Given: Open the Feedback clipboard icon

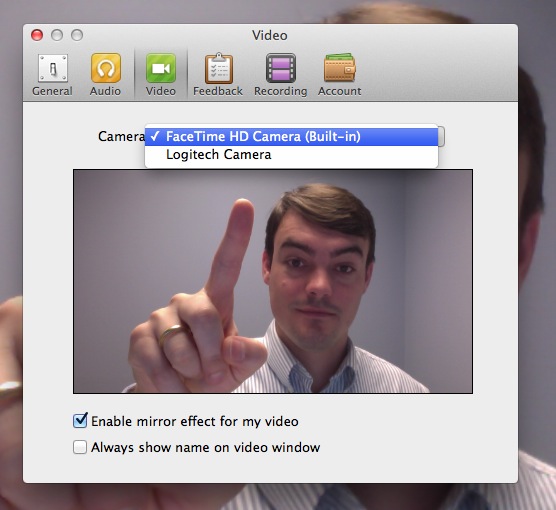Looking at the screenshot, I should 219,68.
